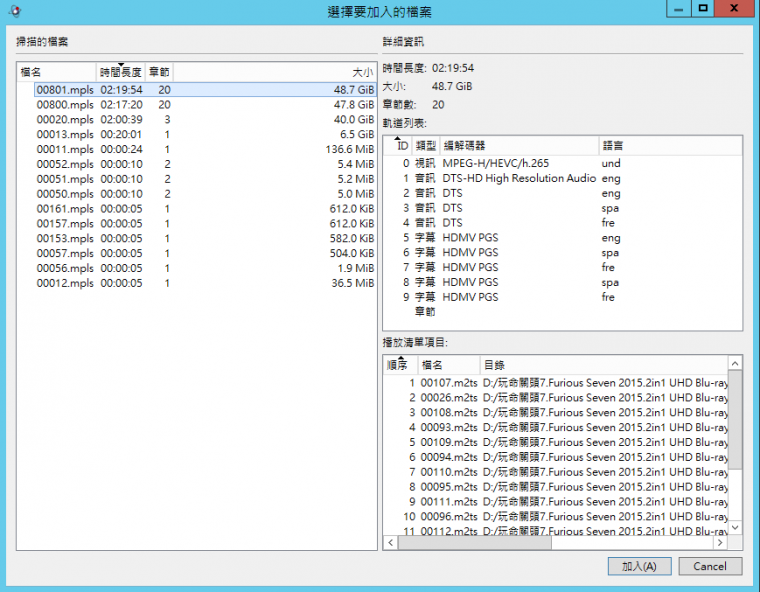Select the 00161.mpls playlist row

coord(206,209)
